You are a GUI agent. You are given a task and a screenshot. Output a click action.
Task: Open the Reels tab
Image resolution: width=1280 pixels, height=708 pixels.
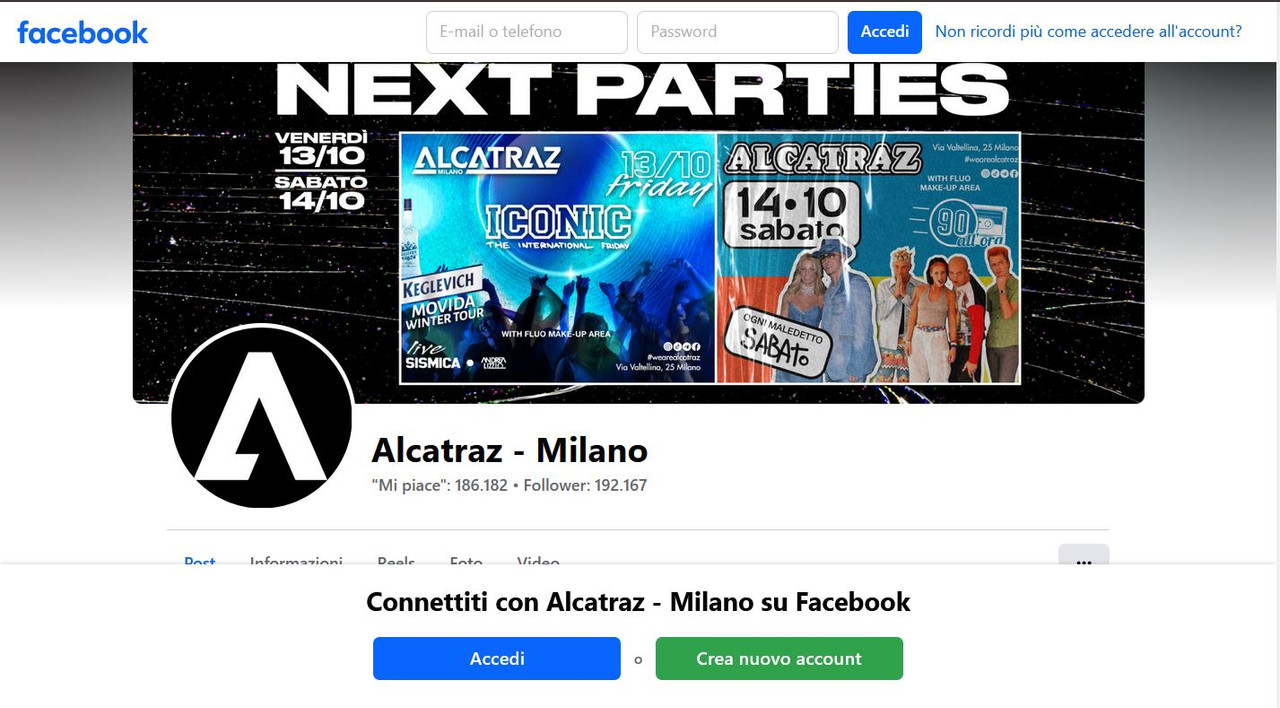coord(396,561)
